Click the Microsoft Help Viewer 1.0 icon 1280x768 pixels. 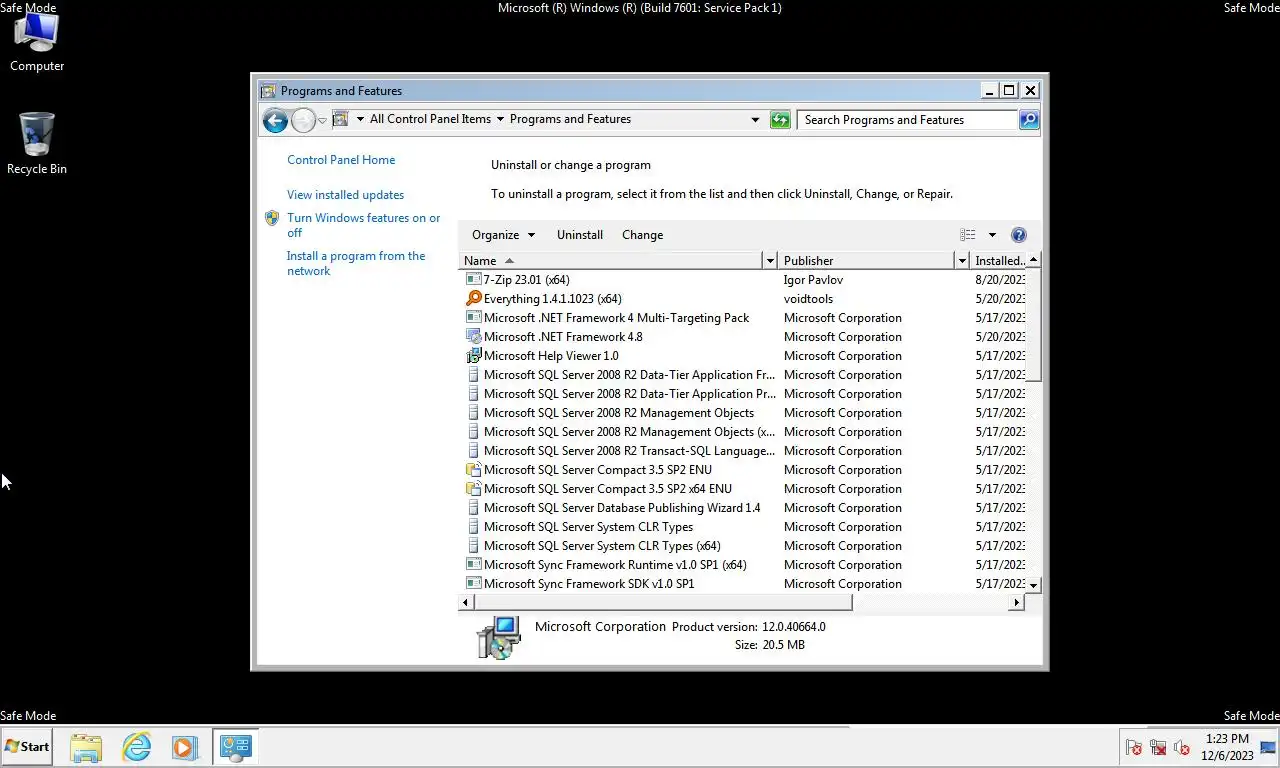pos(474,356)
